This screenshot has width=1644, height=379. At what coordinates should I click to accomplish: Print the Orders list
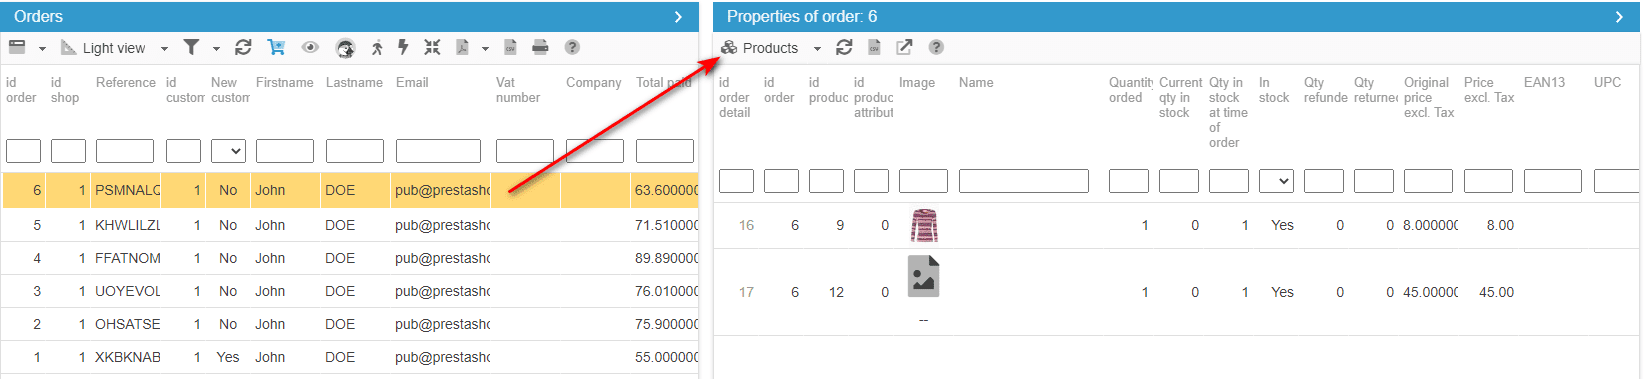pyautogui.click(x=540, y=47)
